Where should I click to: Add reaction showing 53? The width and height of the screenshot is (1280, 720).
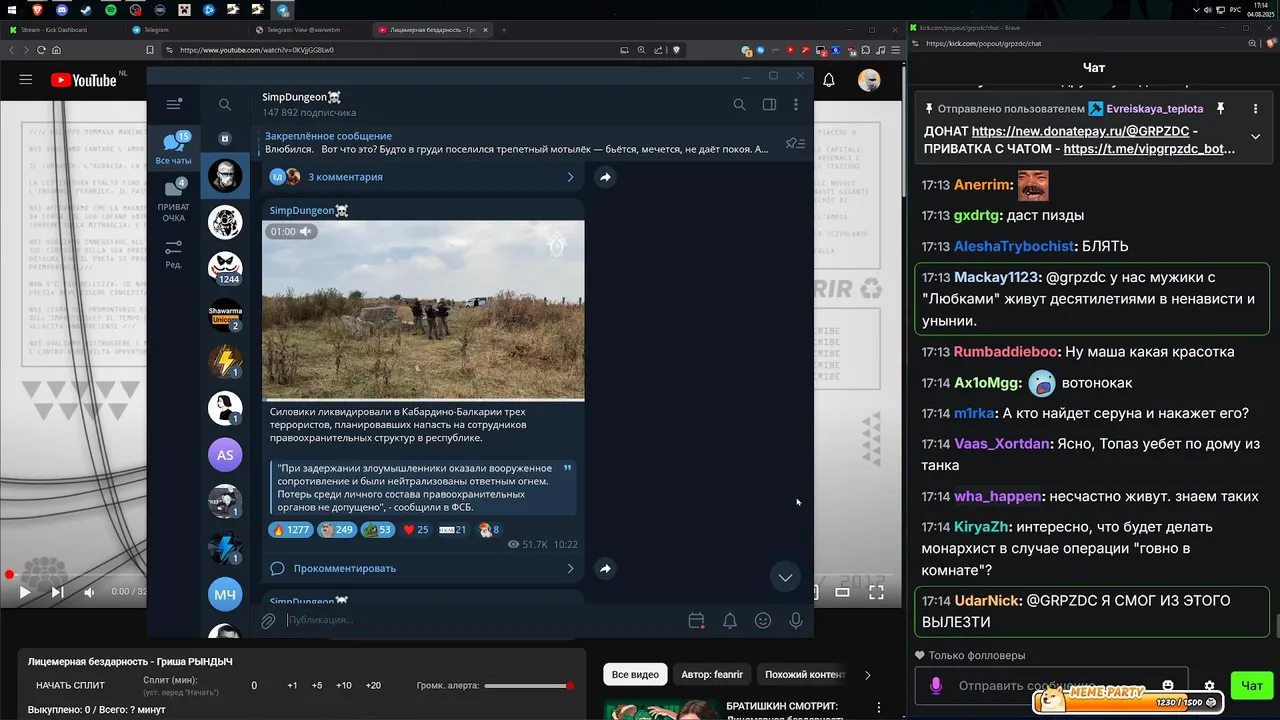tap(378, 530)
